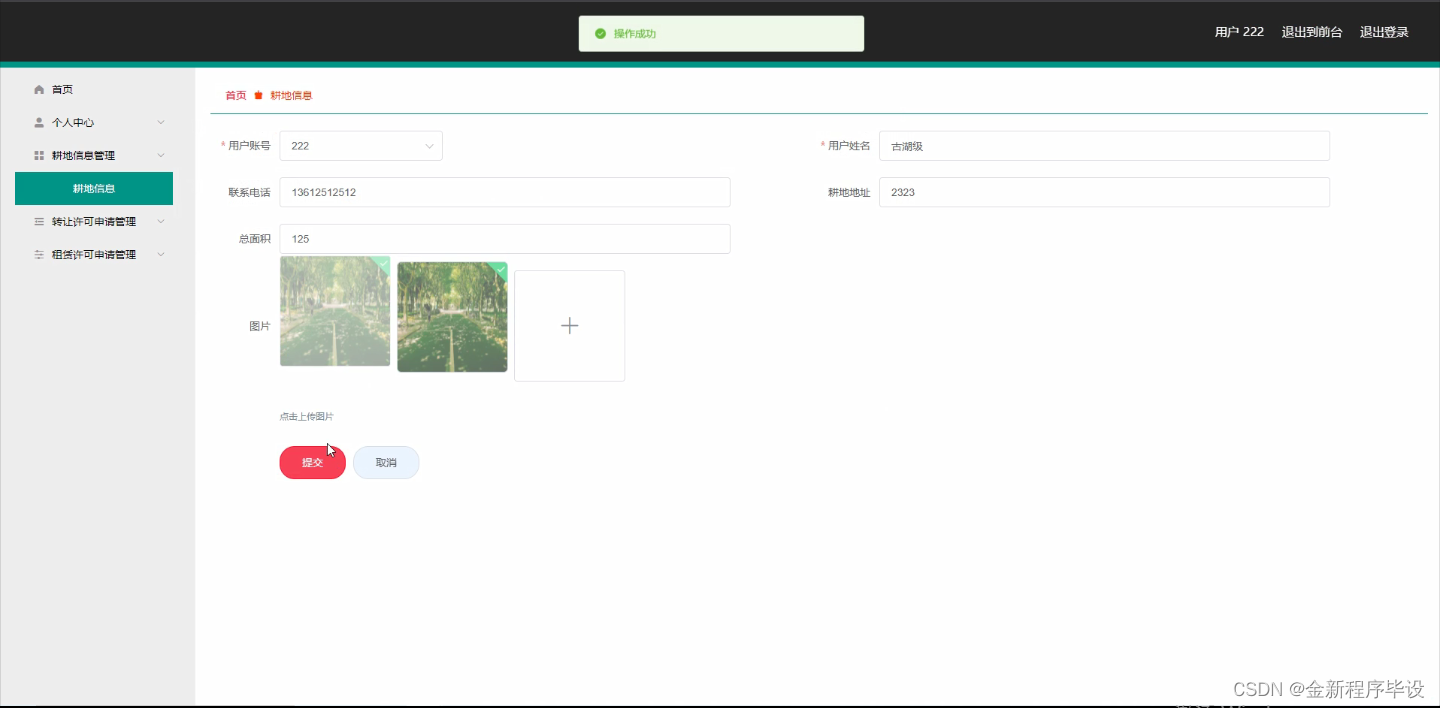This screenshot has height=708, width=1440.
Task: Collapse the 耕地信息管理 menu
Action: coord(160,154)
